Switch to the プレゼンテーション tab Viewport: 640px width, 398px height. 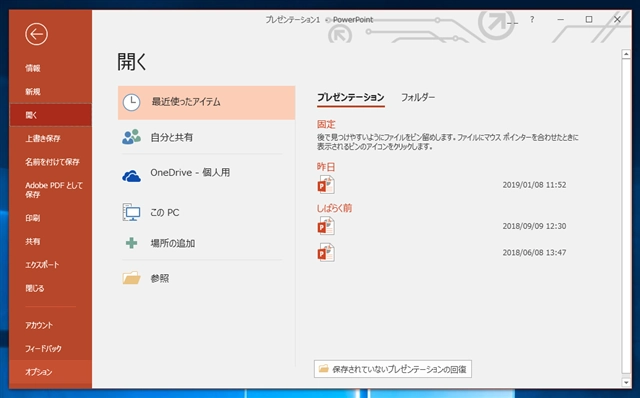click(351, 97)
